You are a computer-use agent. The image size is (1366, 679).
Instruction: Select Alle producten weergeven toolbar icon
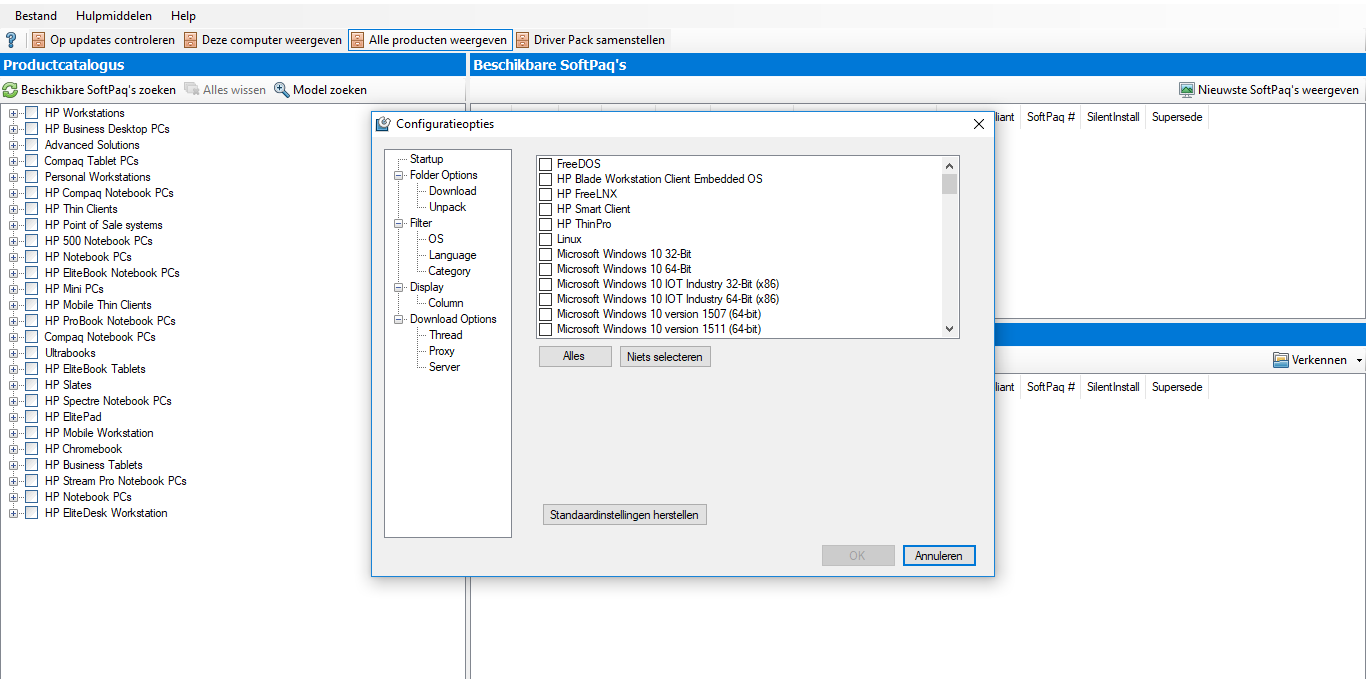357,40
